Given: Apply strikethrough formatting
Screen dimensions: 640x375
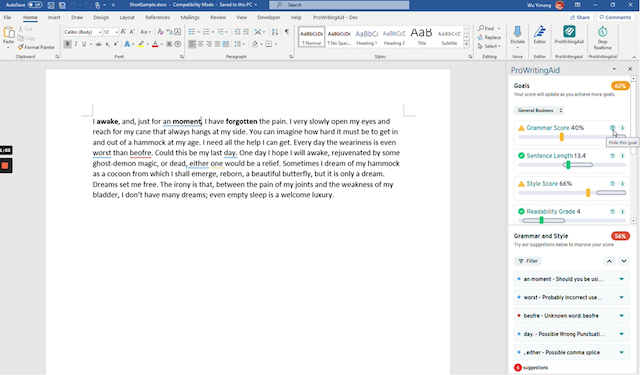Looking at the screenshot, I should [98, 44].
